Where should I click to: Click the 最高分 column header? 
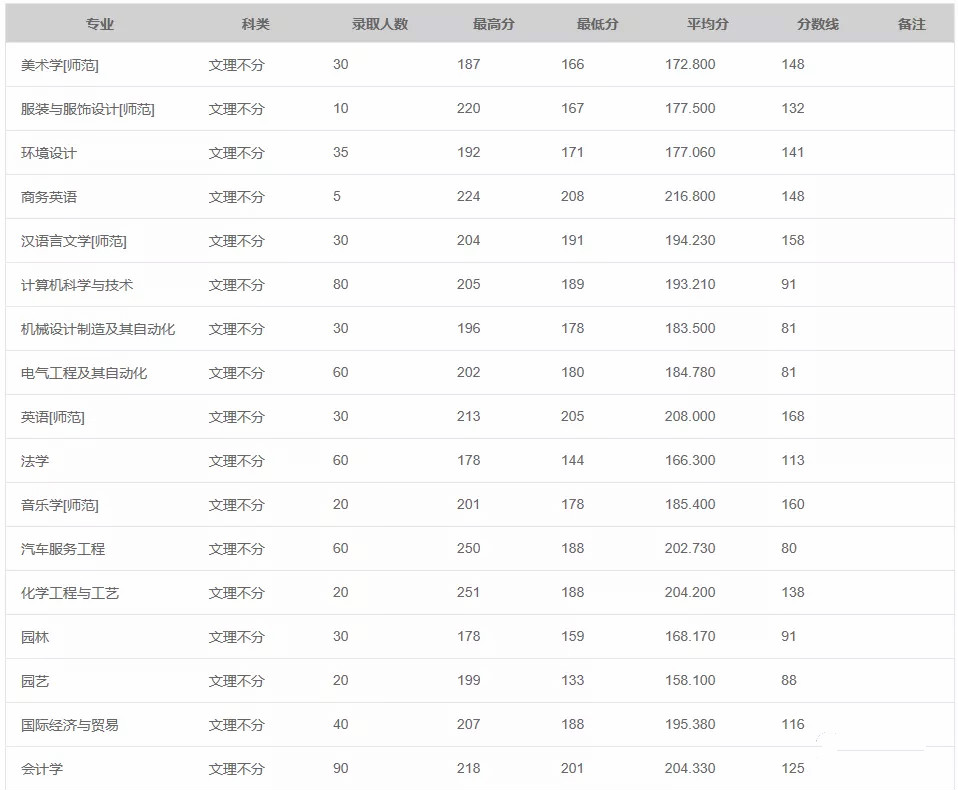(493, 24)
